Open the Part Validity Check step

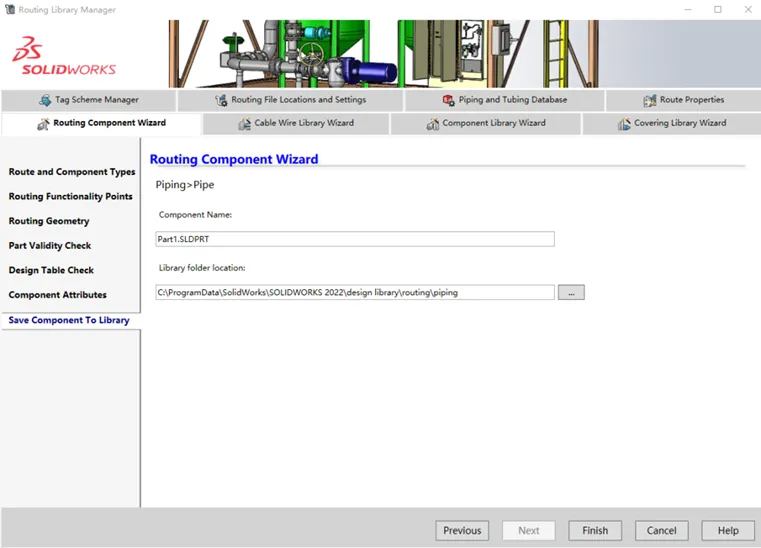50,246
